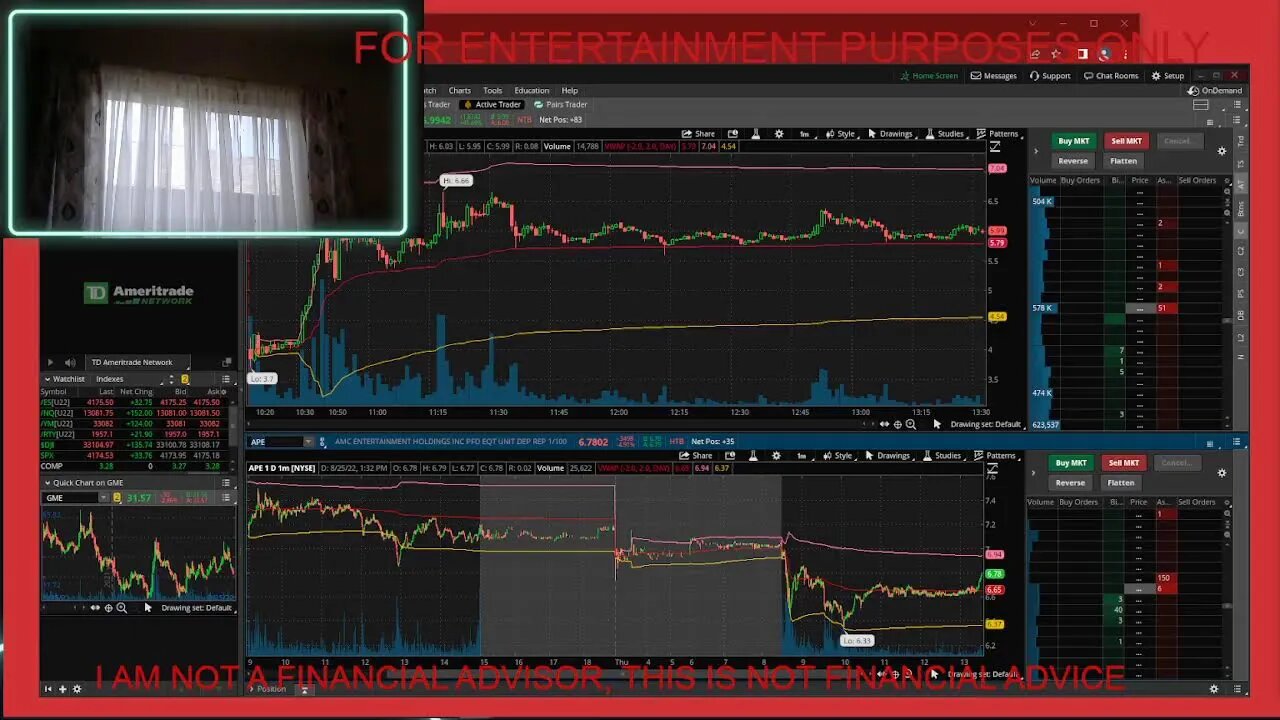
Task: Switch to Tools tab
Action: pos(492,90)
